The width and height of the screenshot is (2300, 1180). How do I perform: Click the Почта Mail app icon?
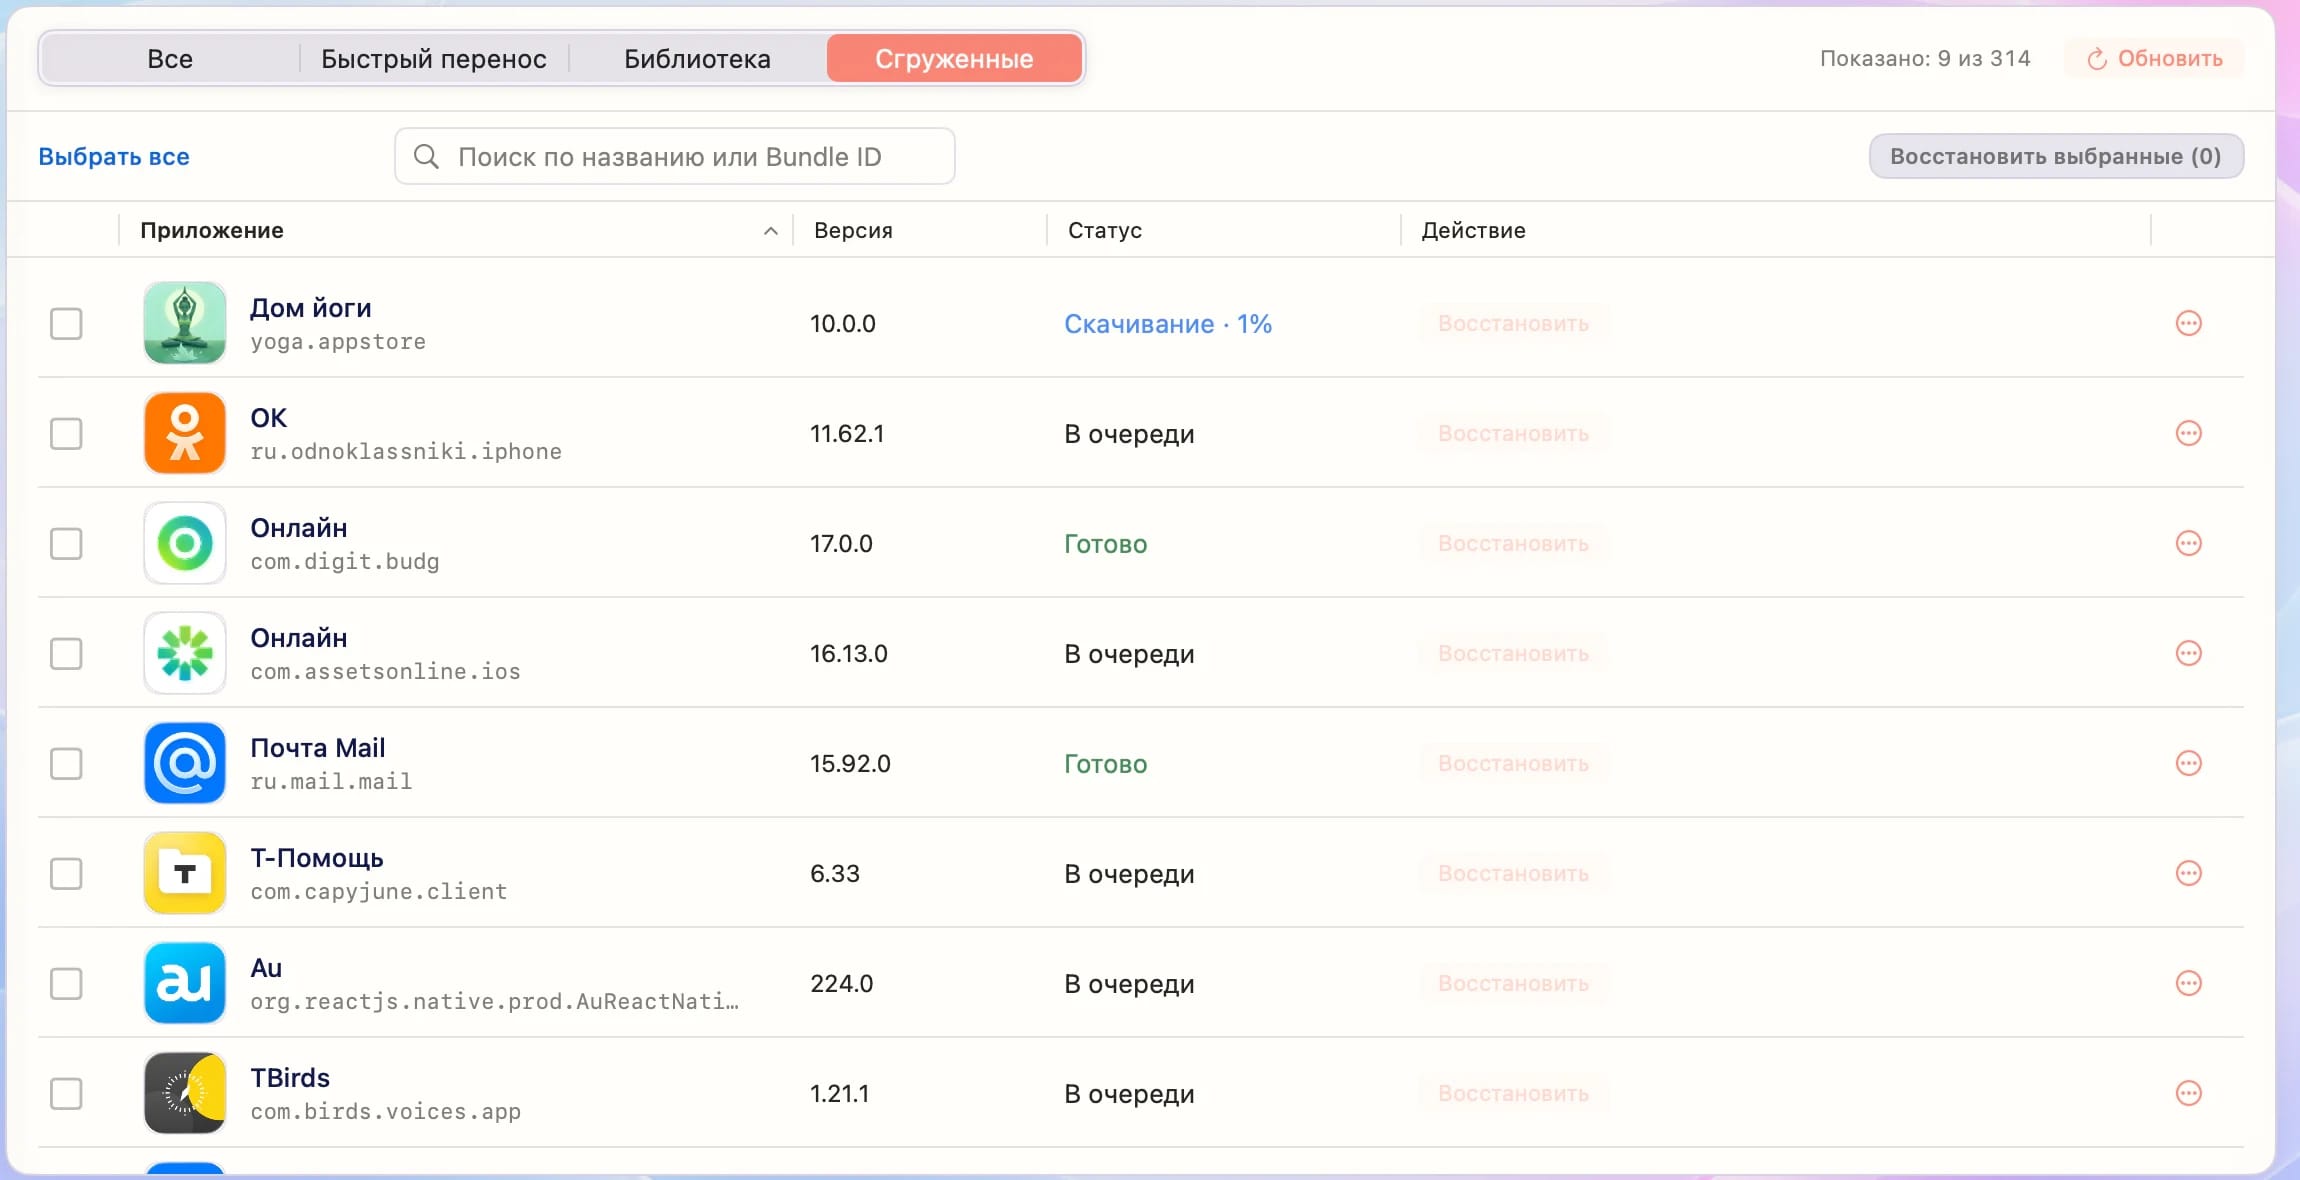pos(185,763)
